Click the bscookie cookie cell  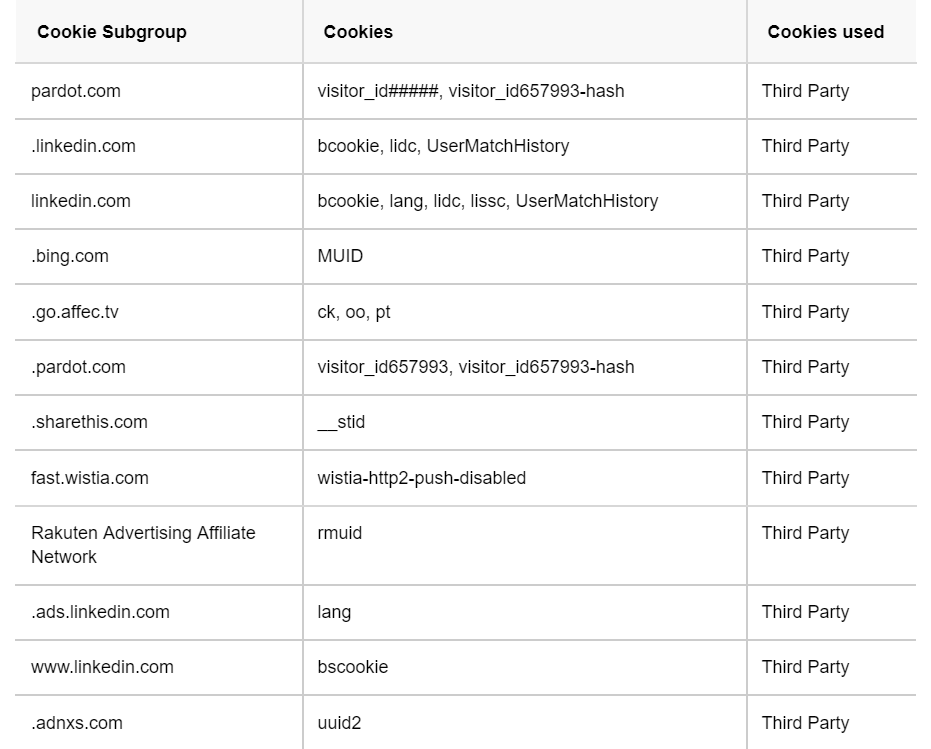[x=352, y=667]
